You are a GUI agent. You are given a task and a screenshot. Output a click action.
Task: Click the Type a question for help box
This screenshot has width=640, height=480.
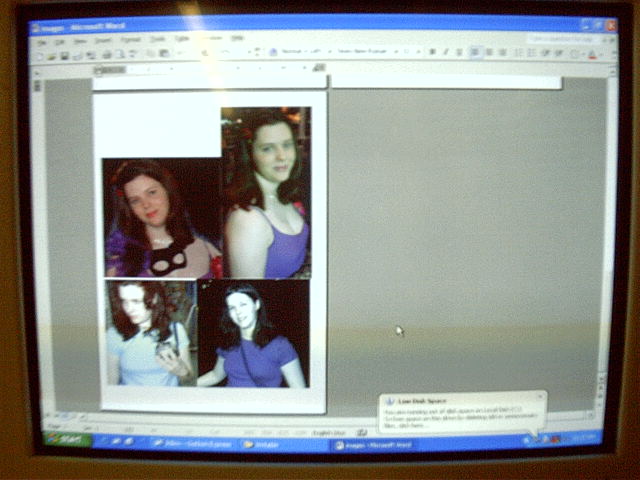[562, 39]
